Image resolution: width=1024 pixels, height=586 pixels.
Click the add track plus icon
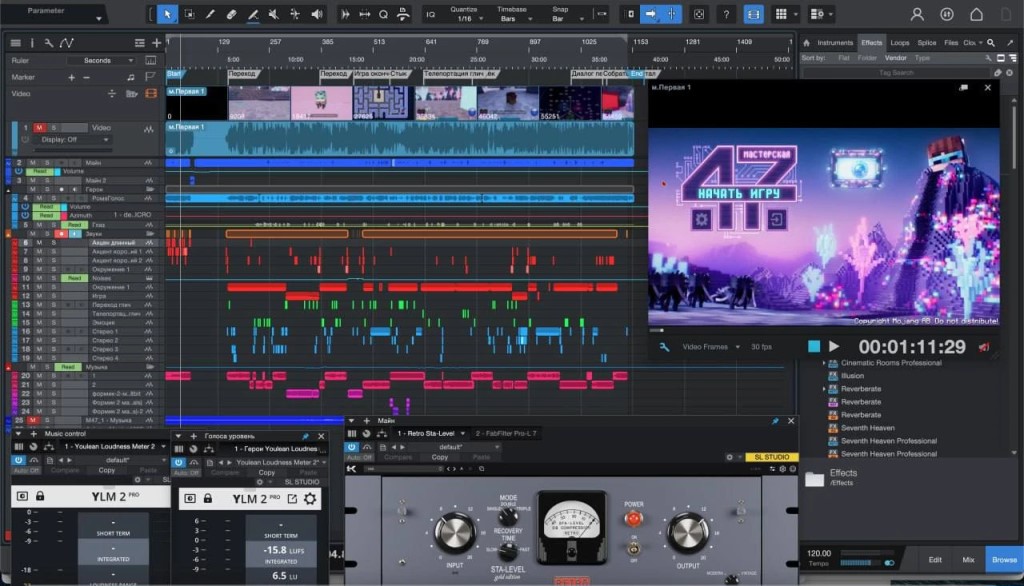pos(157,42)
